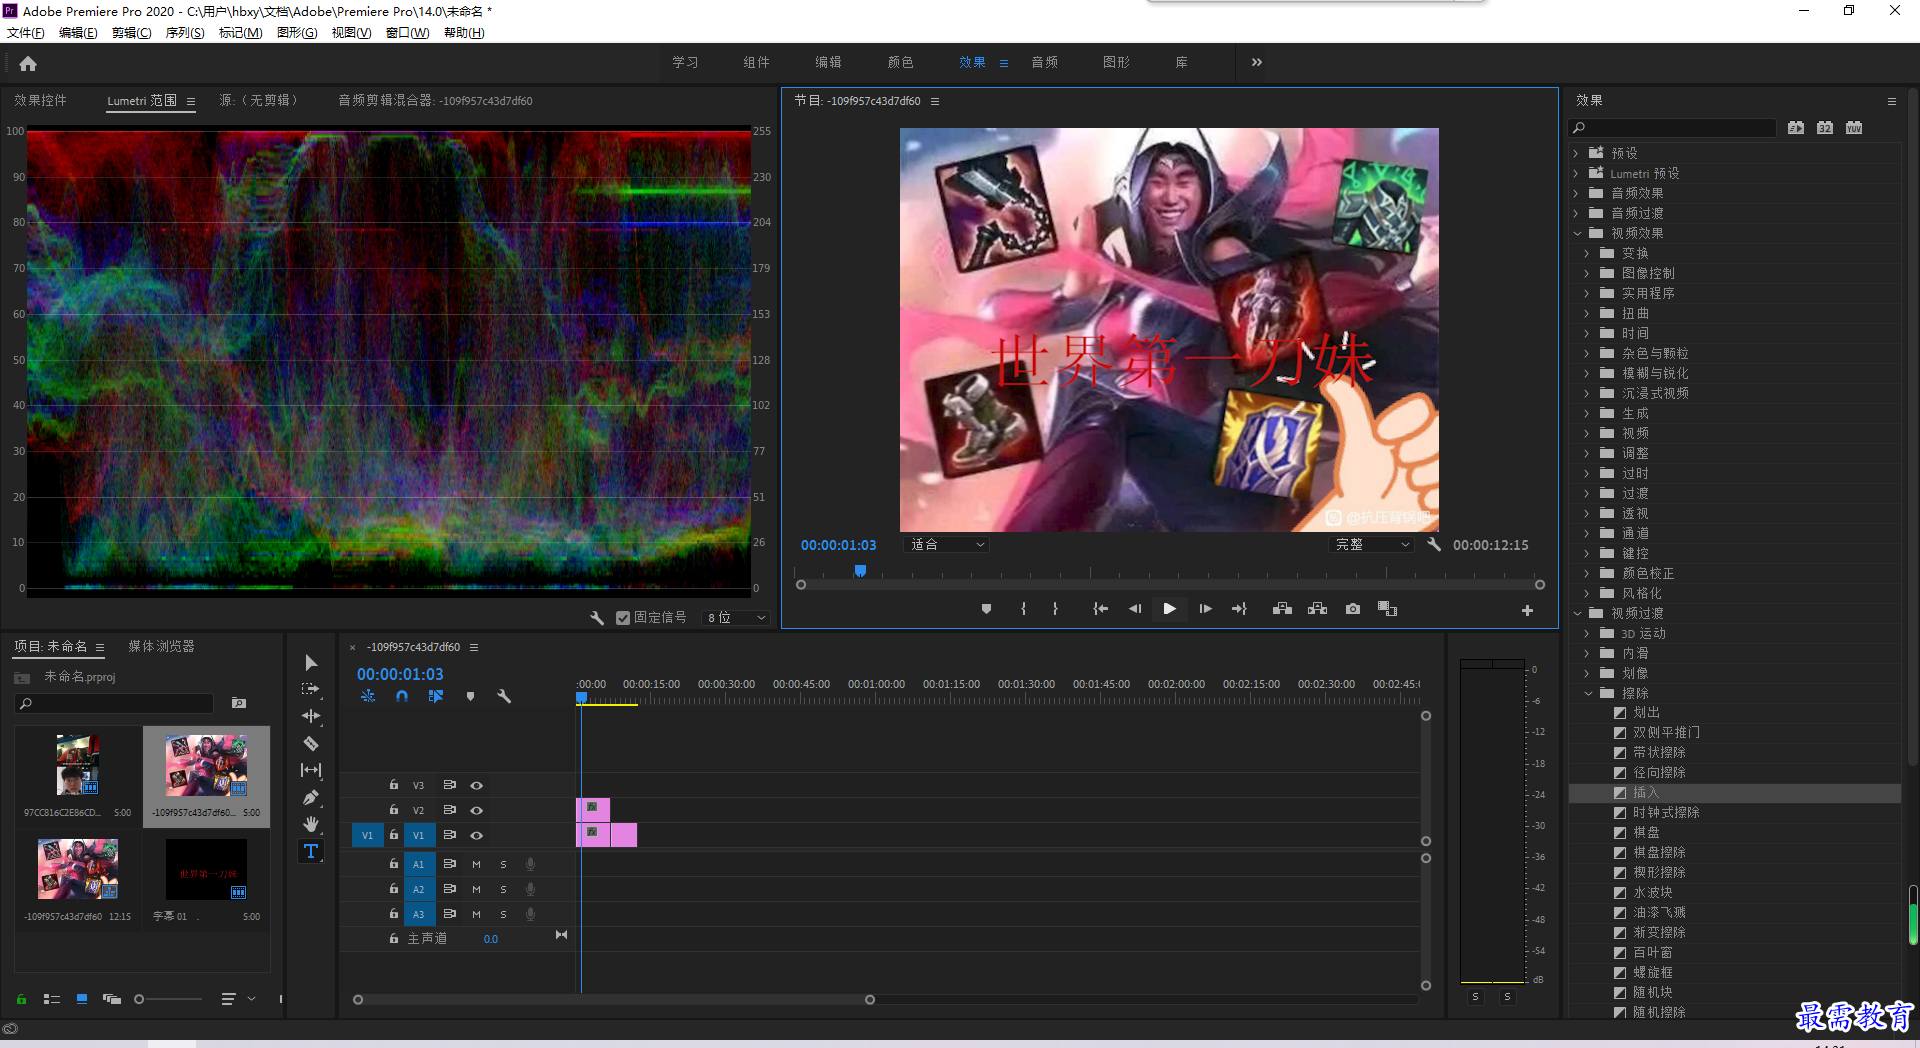Select the Slip tool

[311, 770]
